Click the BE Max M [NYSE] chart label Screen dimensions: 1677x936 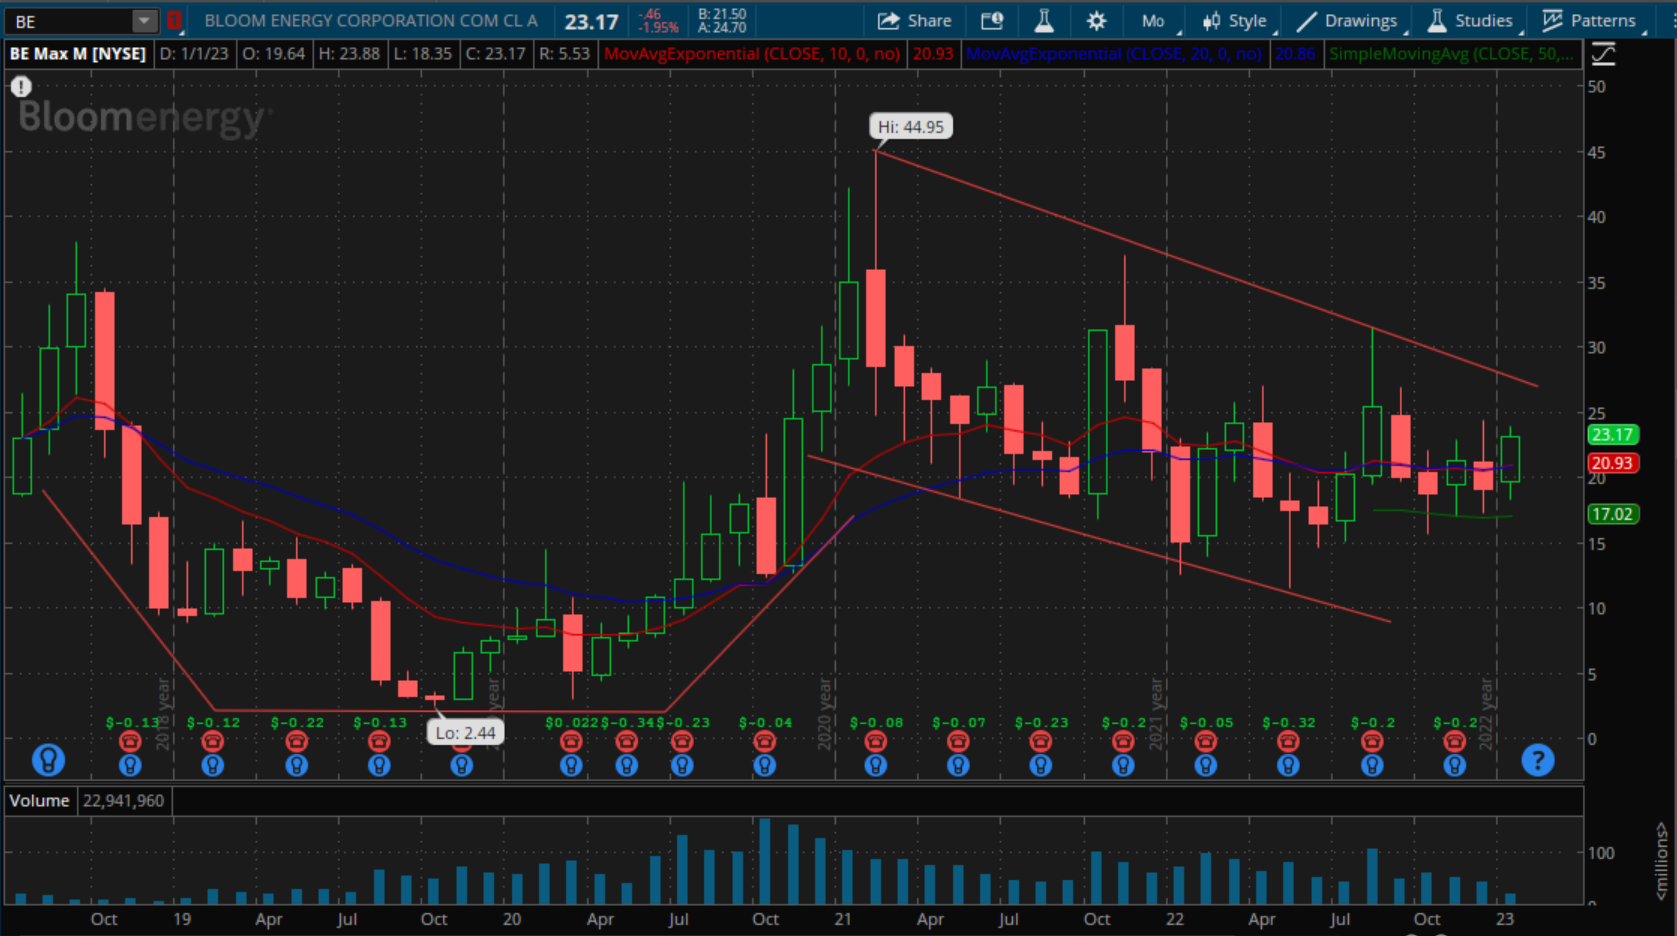click(x=78, y=54)
